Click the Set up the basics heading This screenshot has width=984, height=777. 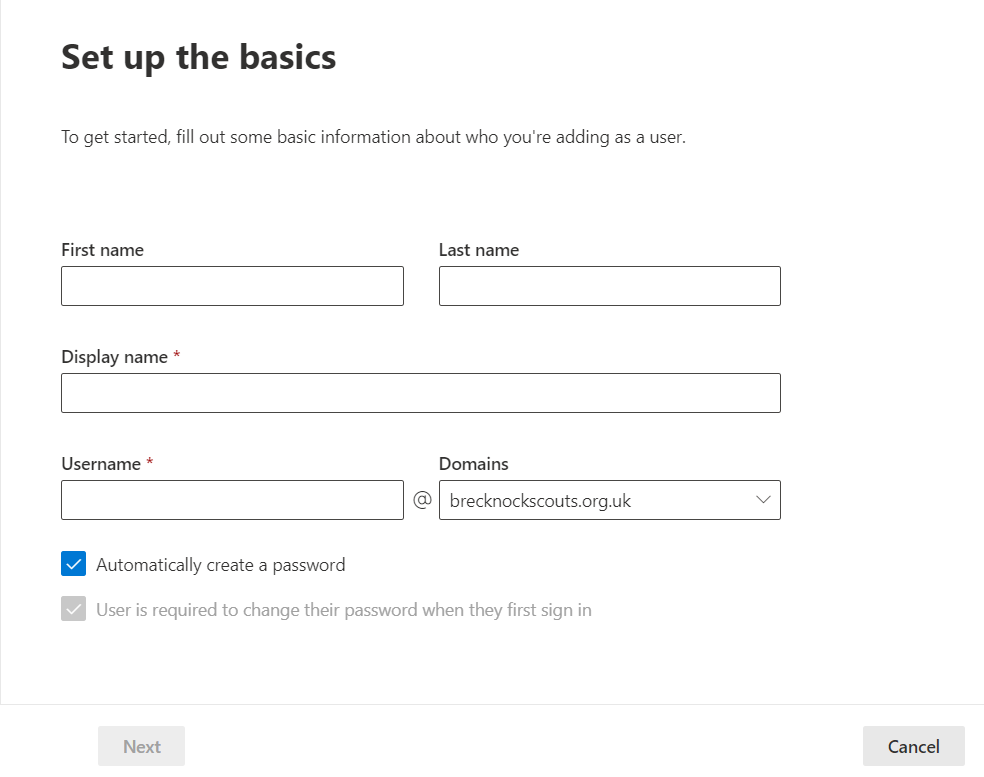pos(198,58)
